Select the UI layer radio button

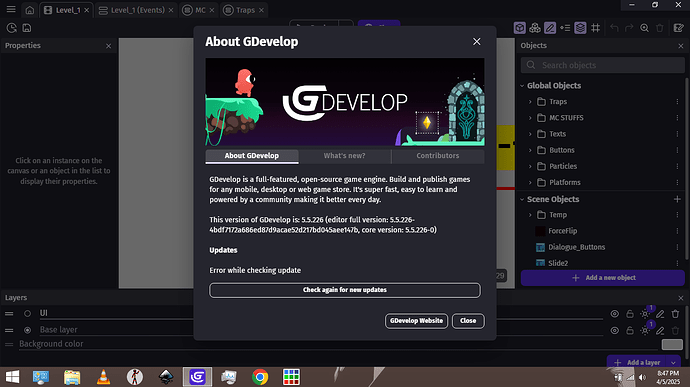click(x=27, y=313)
